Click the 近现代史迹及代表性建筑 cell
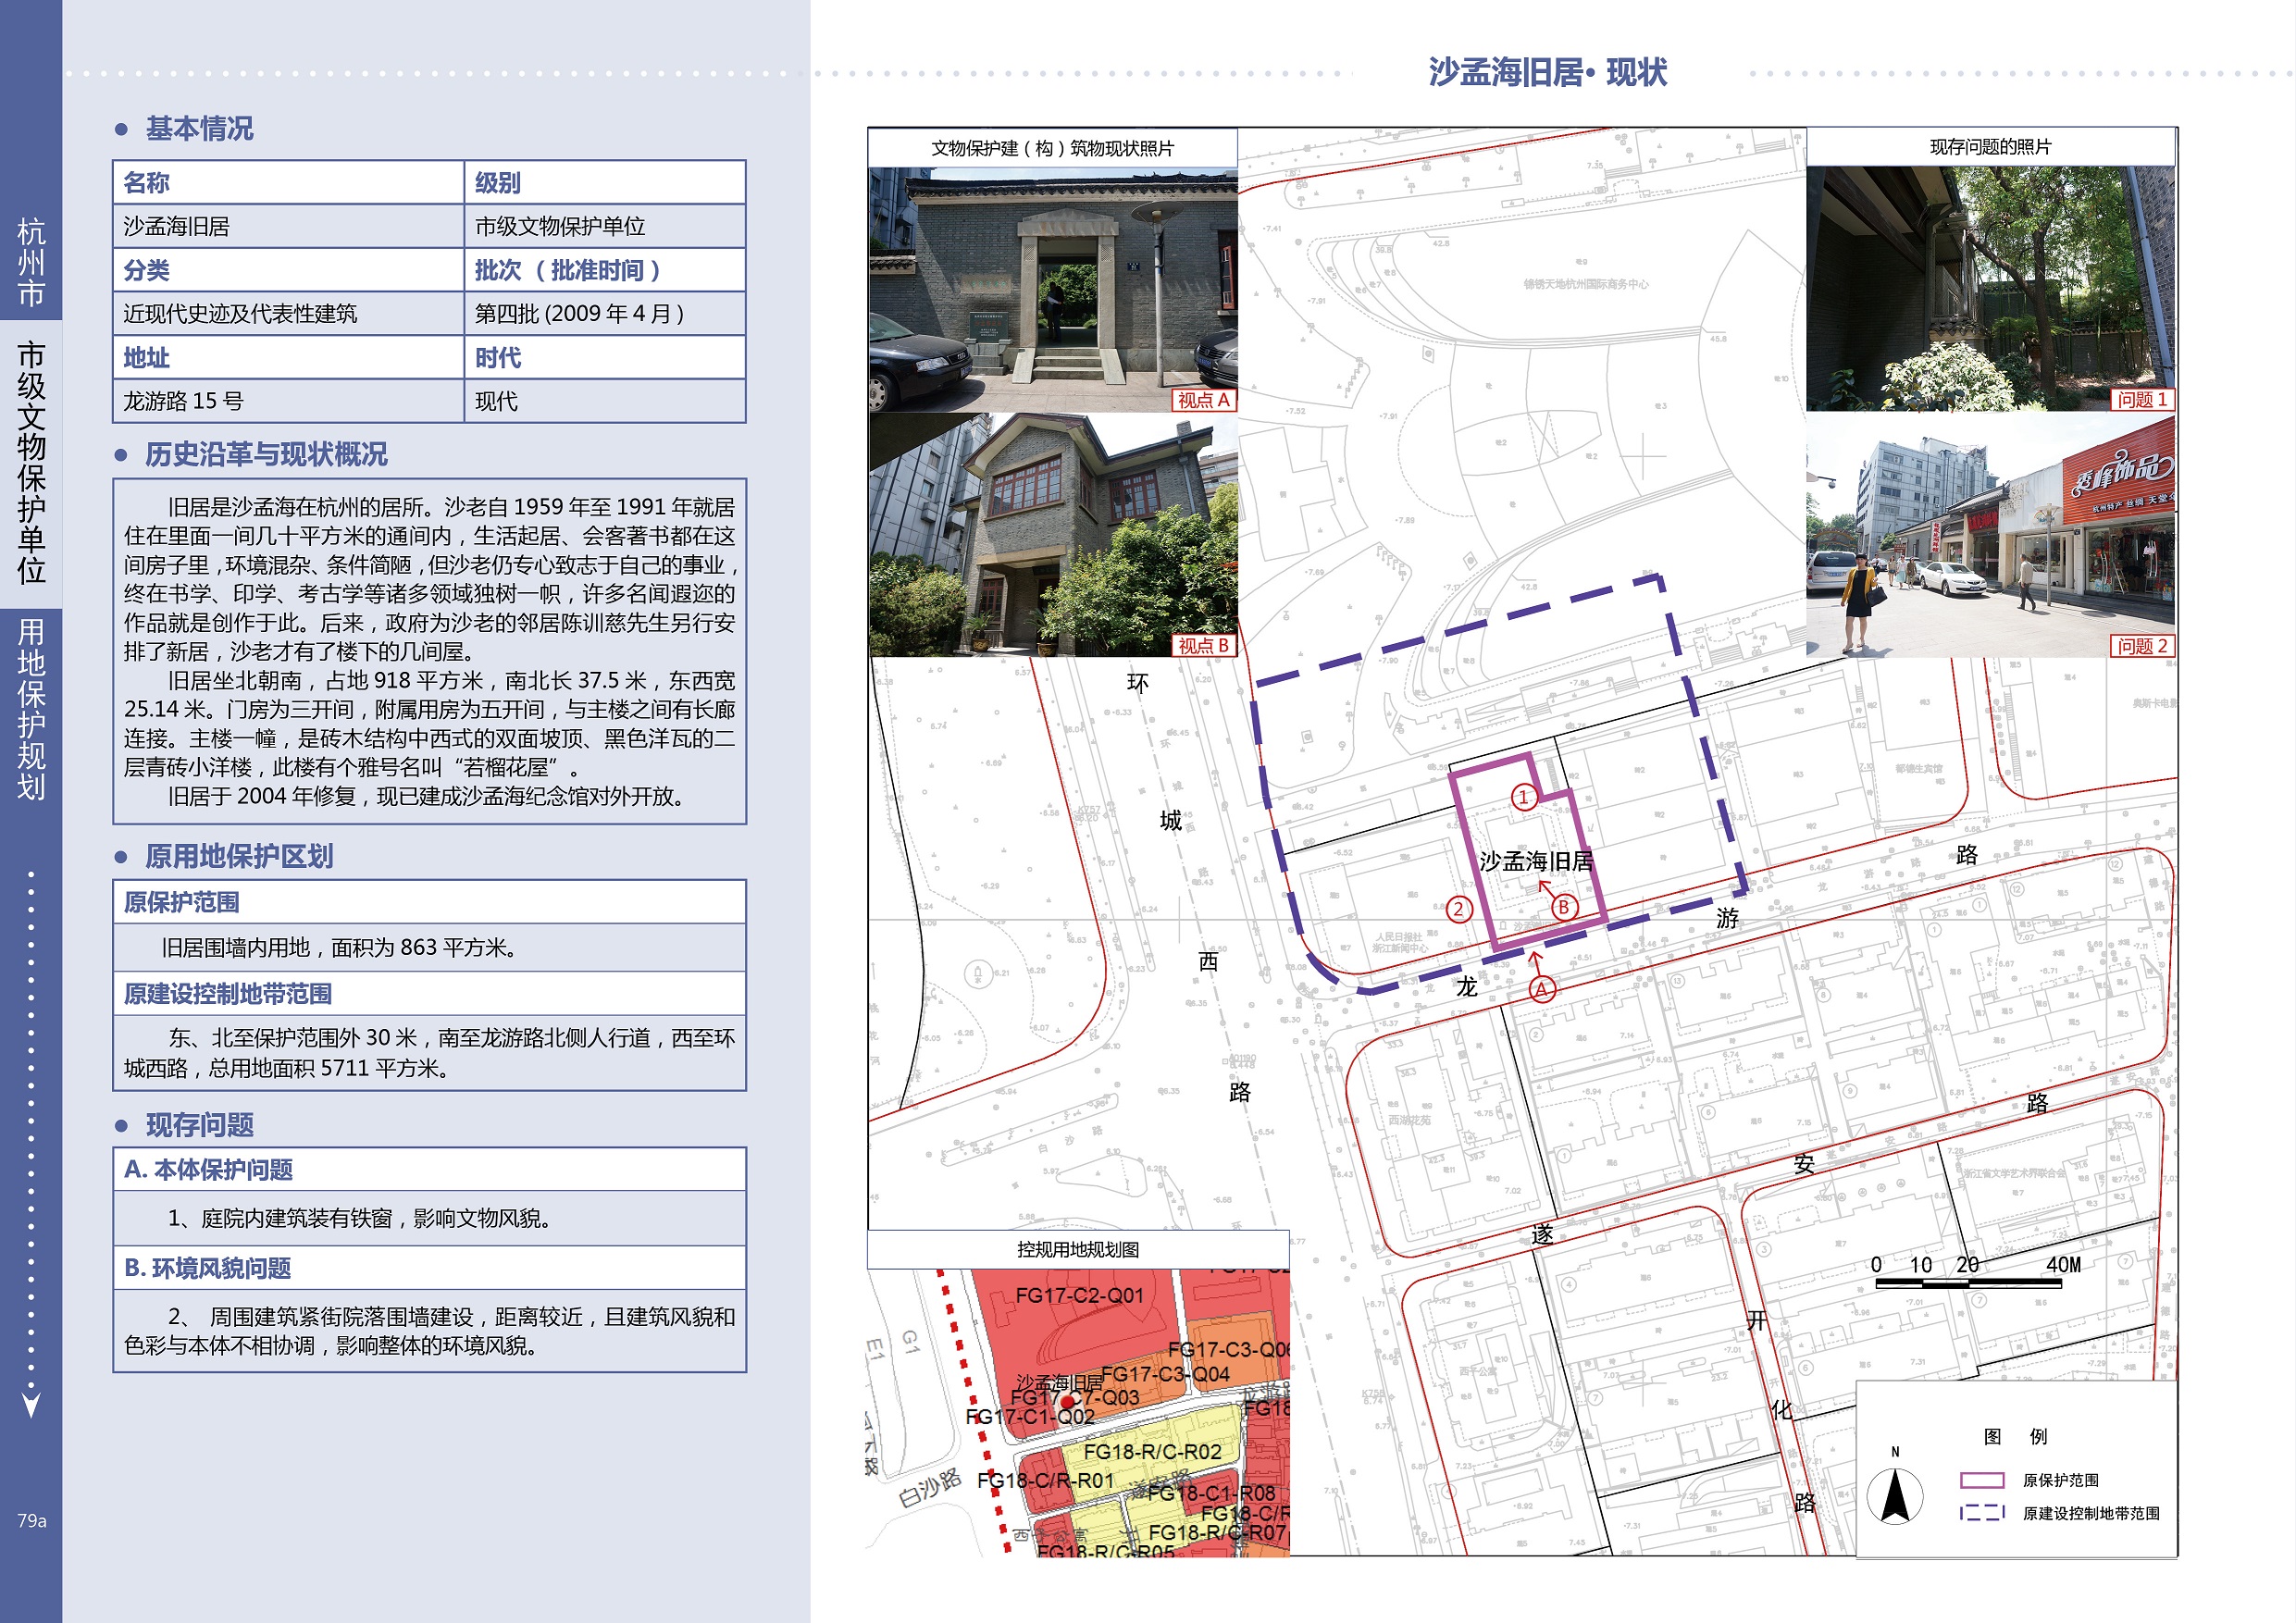Image resolution: width=2296 pixels, height=1623 pixels. (289, 313)
